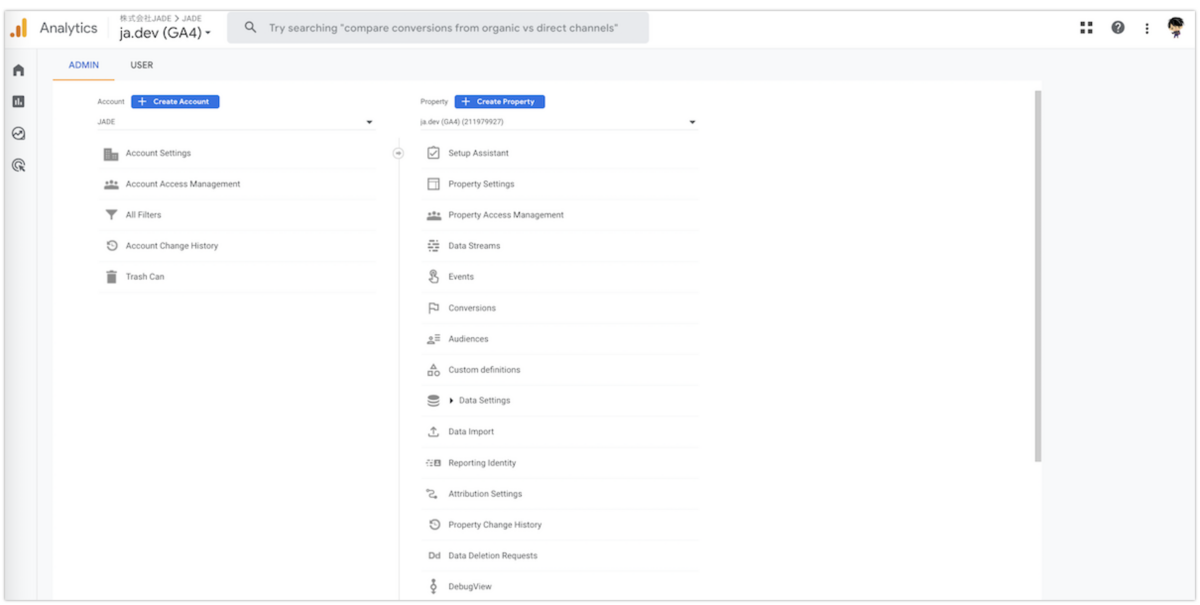Open the Account Change History link
Screen dimensions: 1200x605
click(x=172, y=246)
